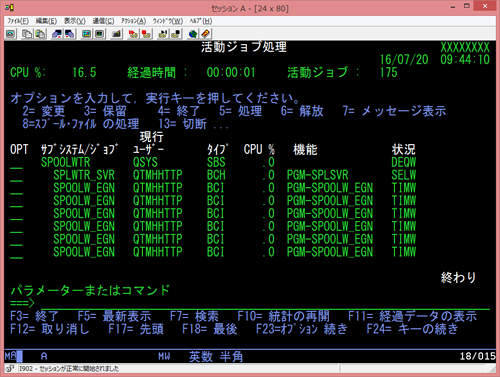500x377 pixels.
Task: Click the system name XXXXXXXX
Action: click(x=465, y=47)
